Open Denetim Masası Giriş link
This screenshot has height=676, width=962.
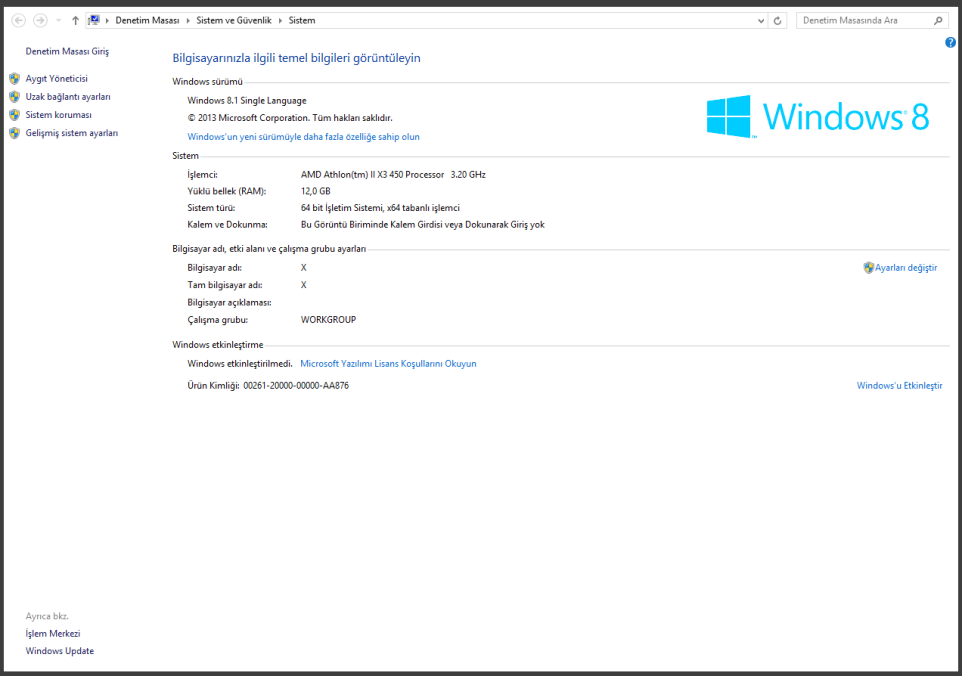click(67, 51)
